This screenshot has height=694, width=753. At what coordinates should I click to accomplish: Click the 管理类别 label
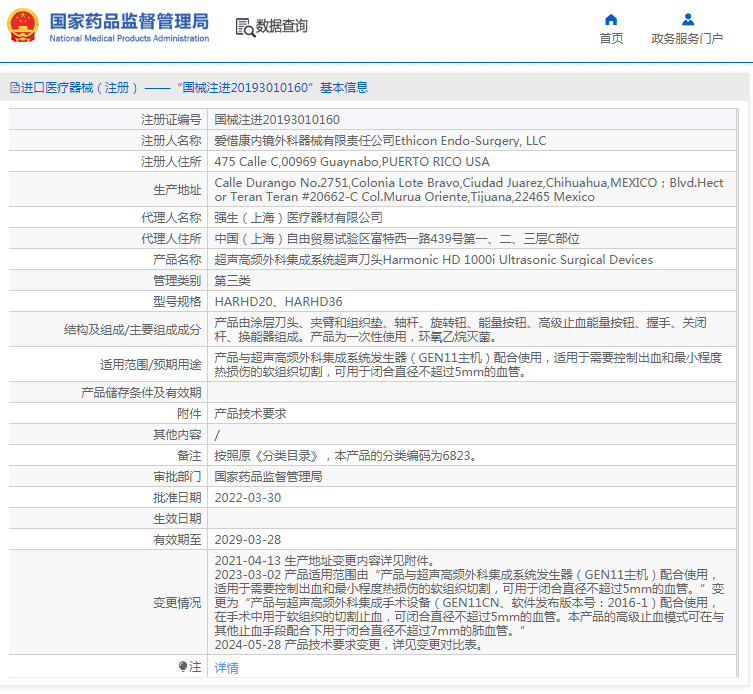pyautogui.click(x=177, y=281)
